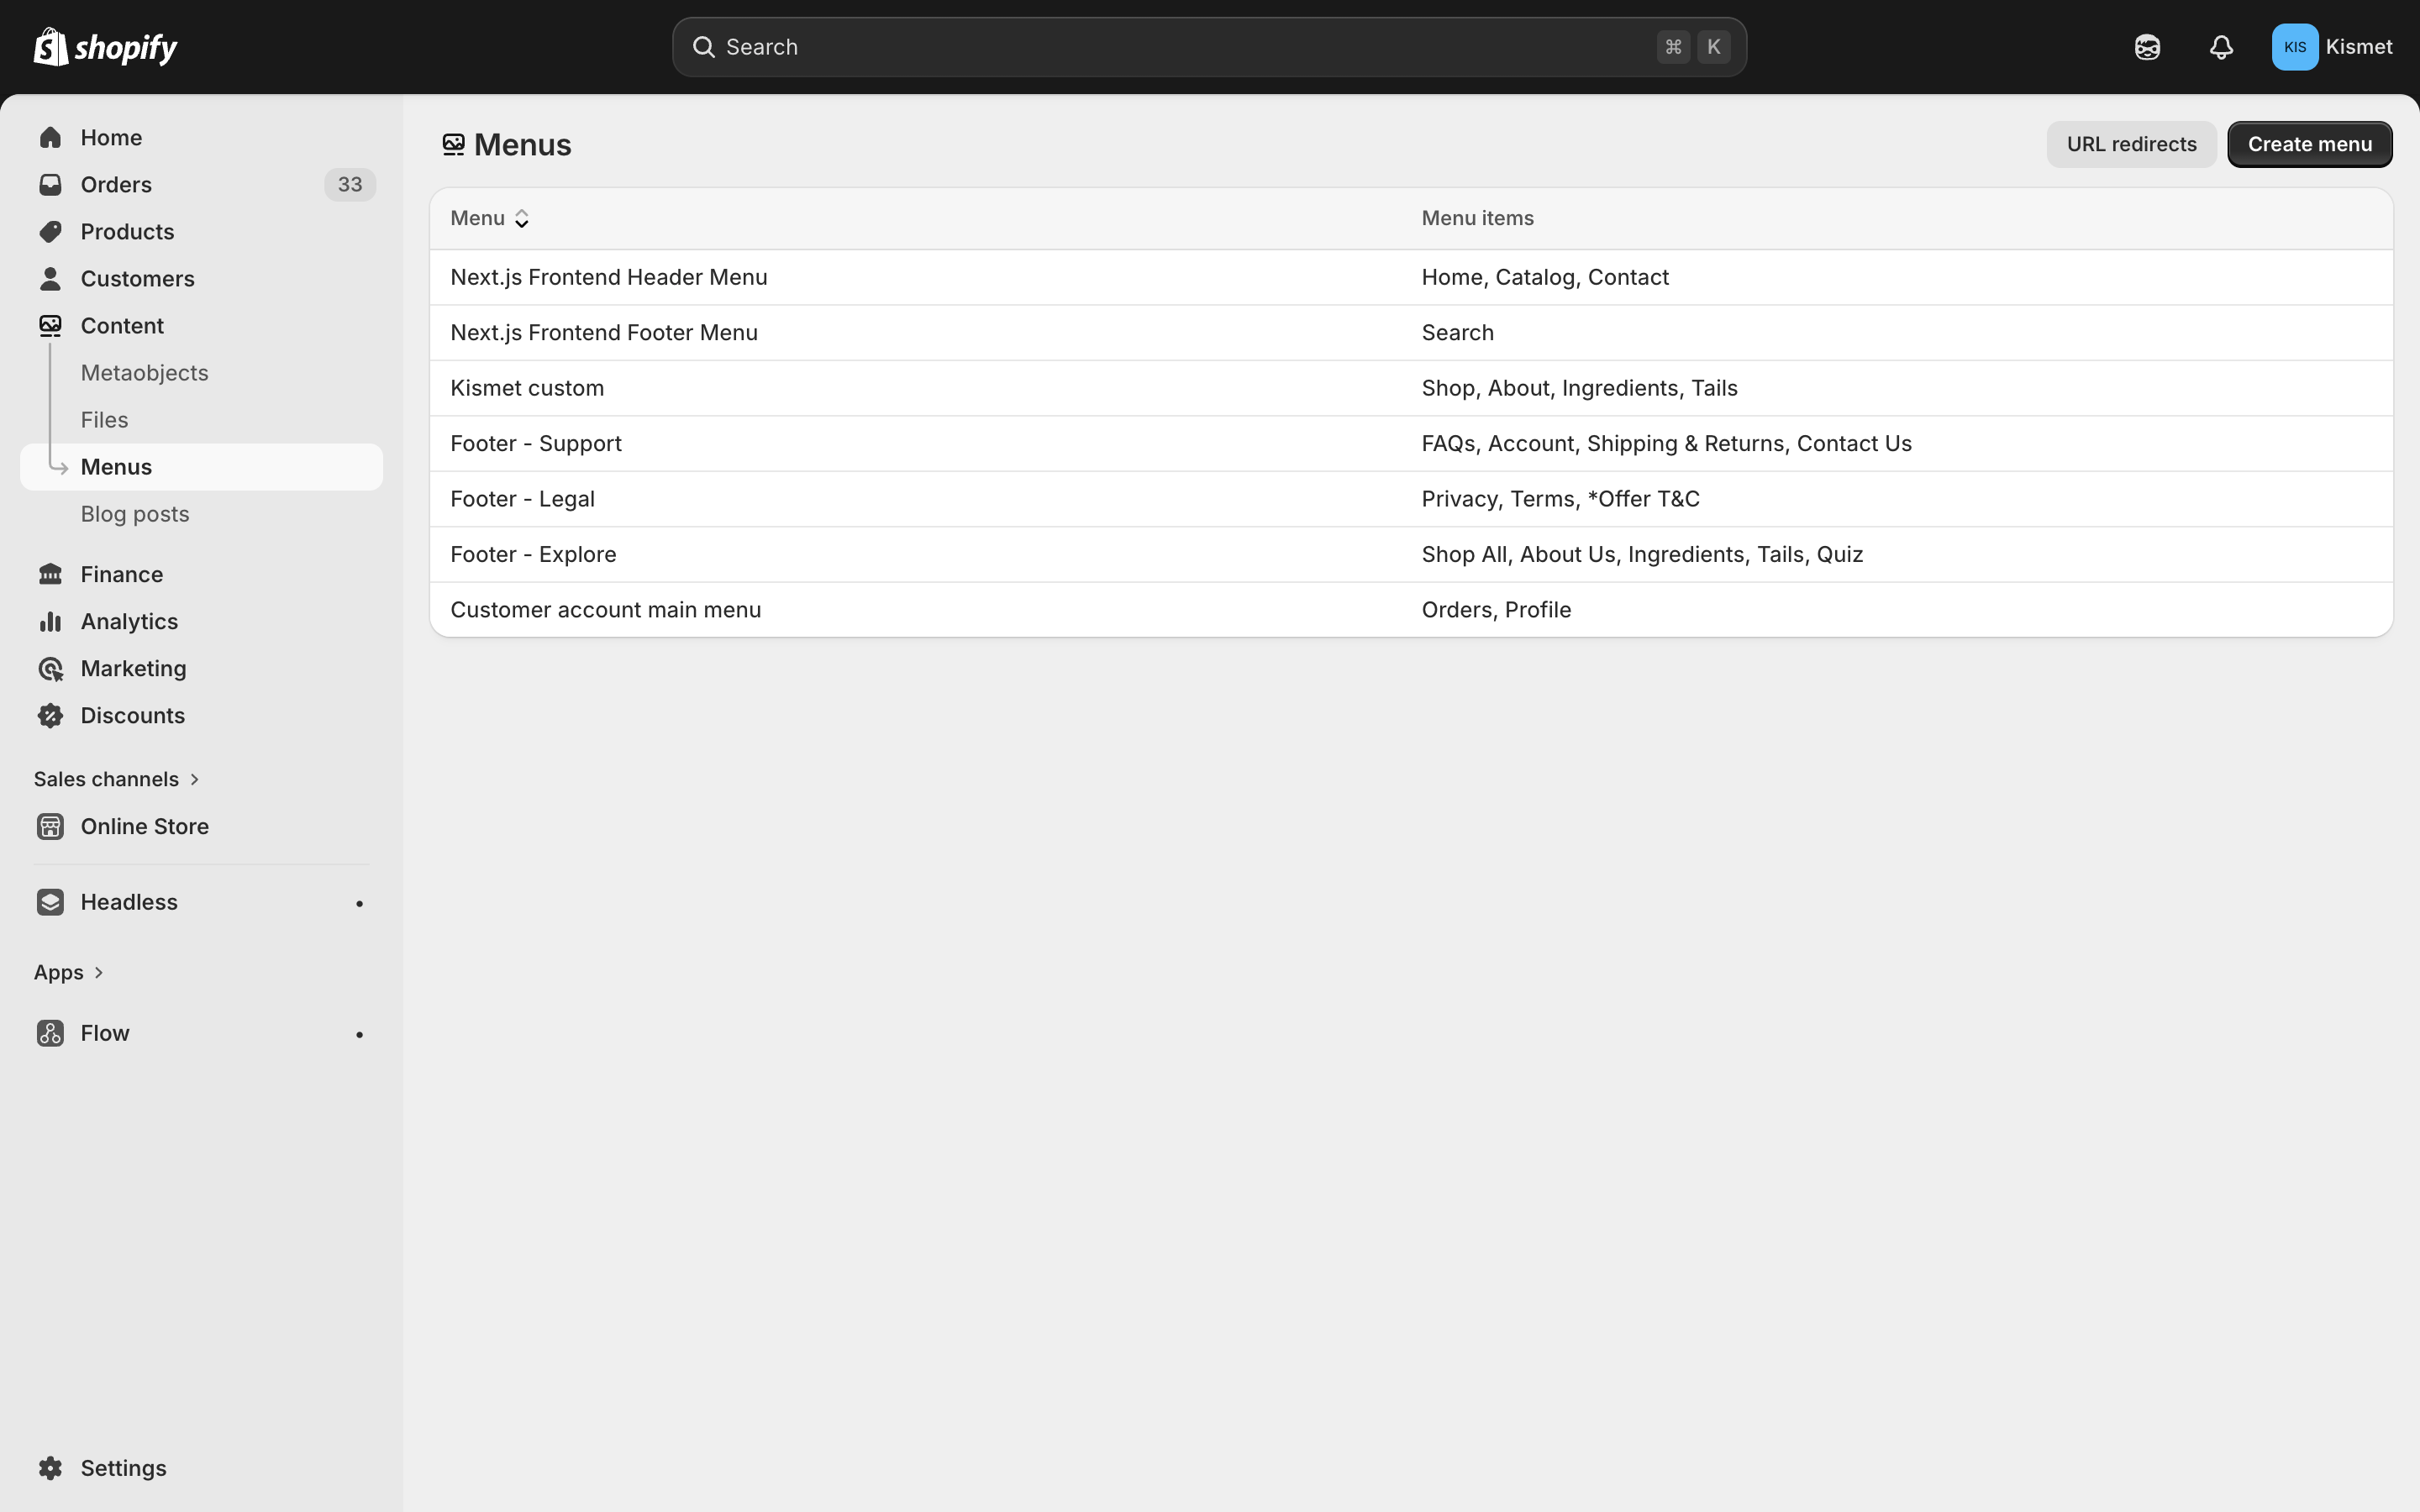
Task: Expand the Apps section
Action: pyautogui.click(x=69, y=971)
